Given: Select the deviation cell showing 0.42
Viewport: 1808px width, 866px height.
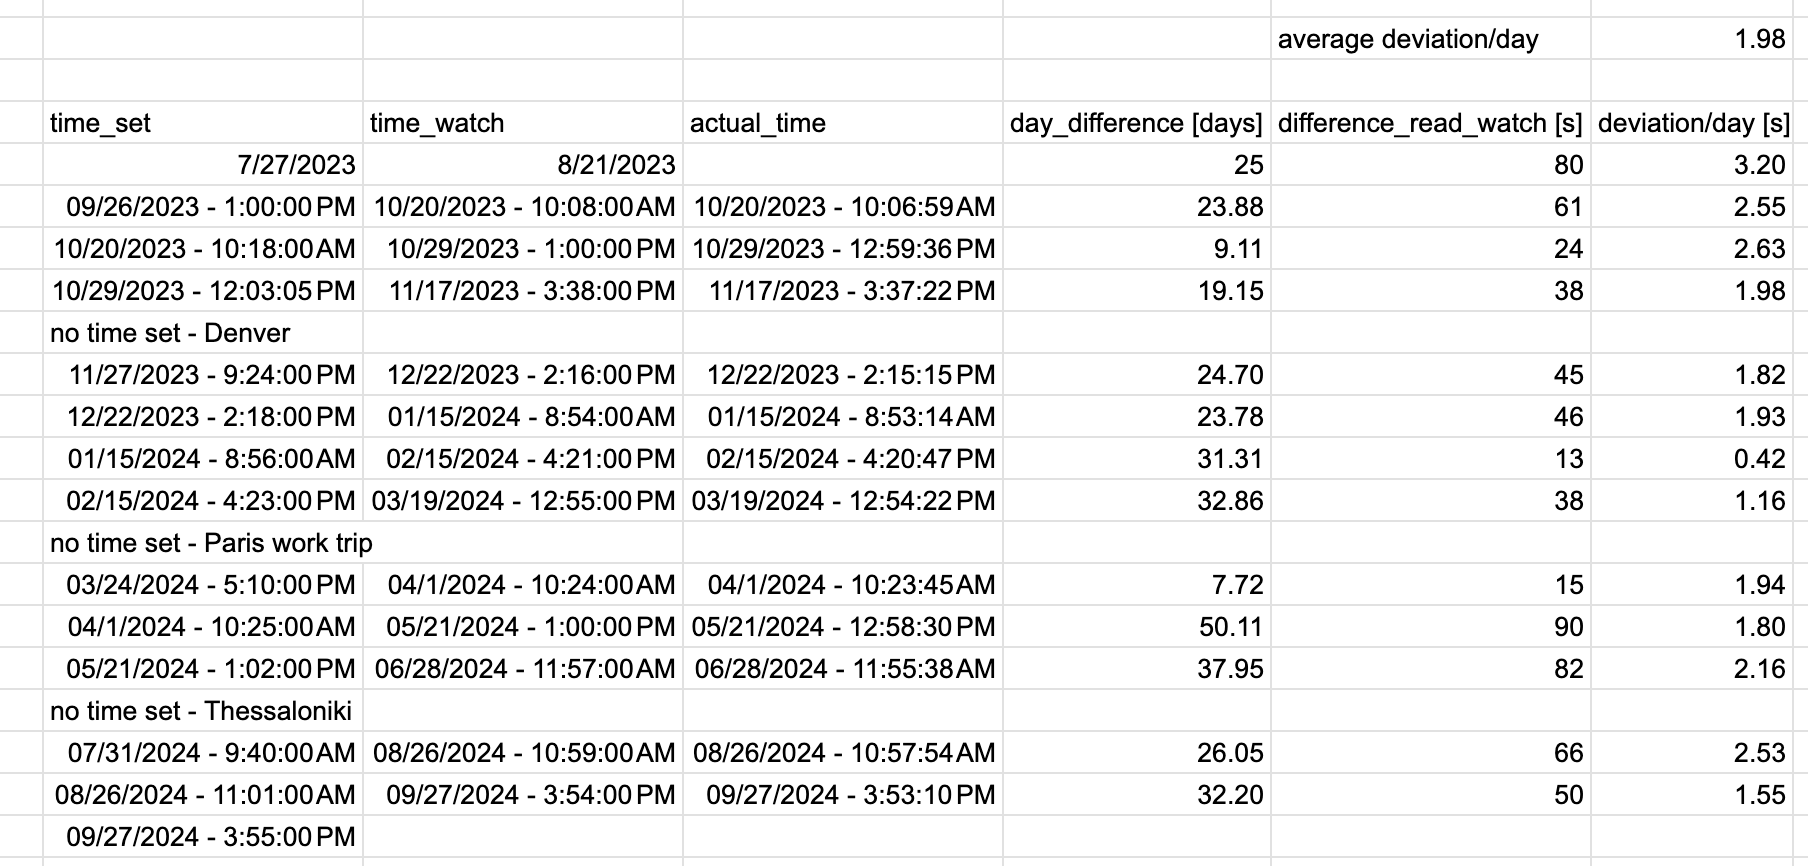Looking at the screenshot, I should point(1691,459).
